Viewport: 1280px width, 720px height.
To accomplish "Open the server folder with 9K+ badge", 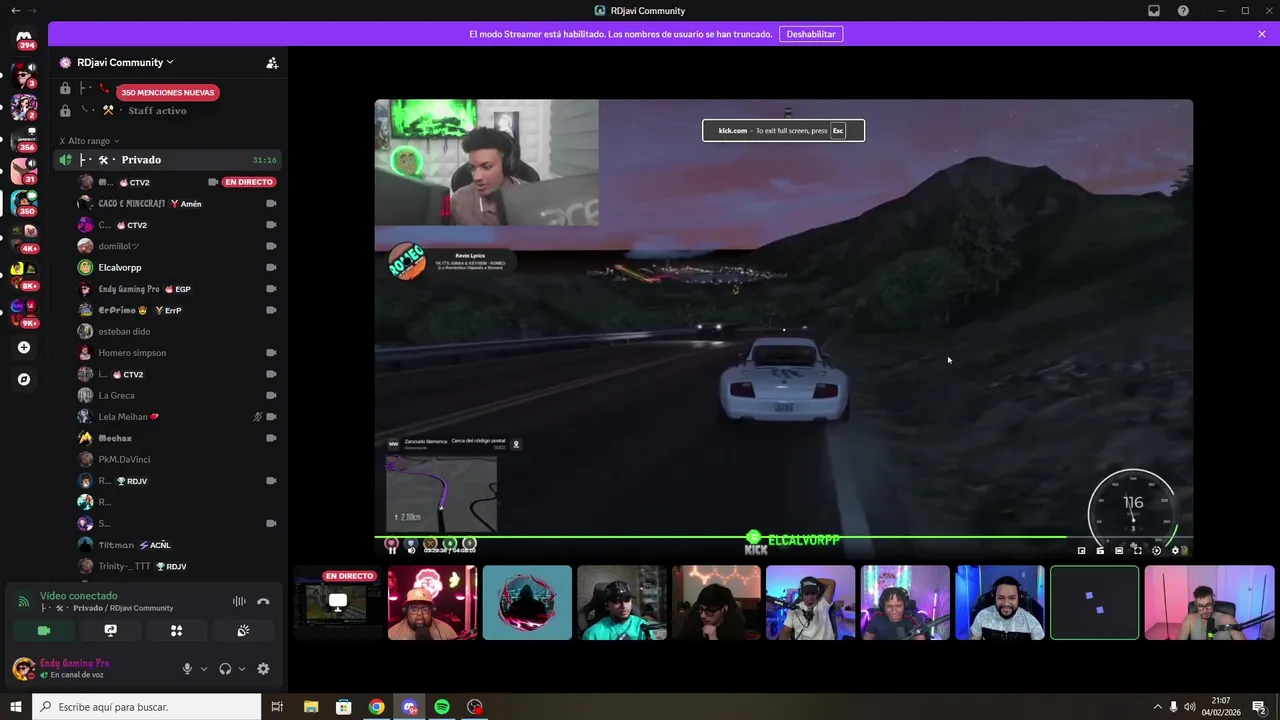I will (x=24, y=311).
